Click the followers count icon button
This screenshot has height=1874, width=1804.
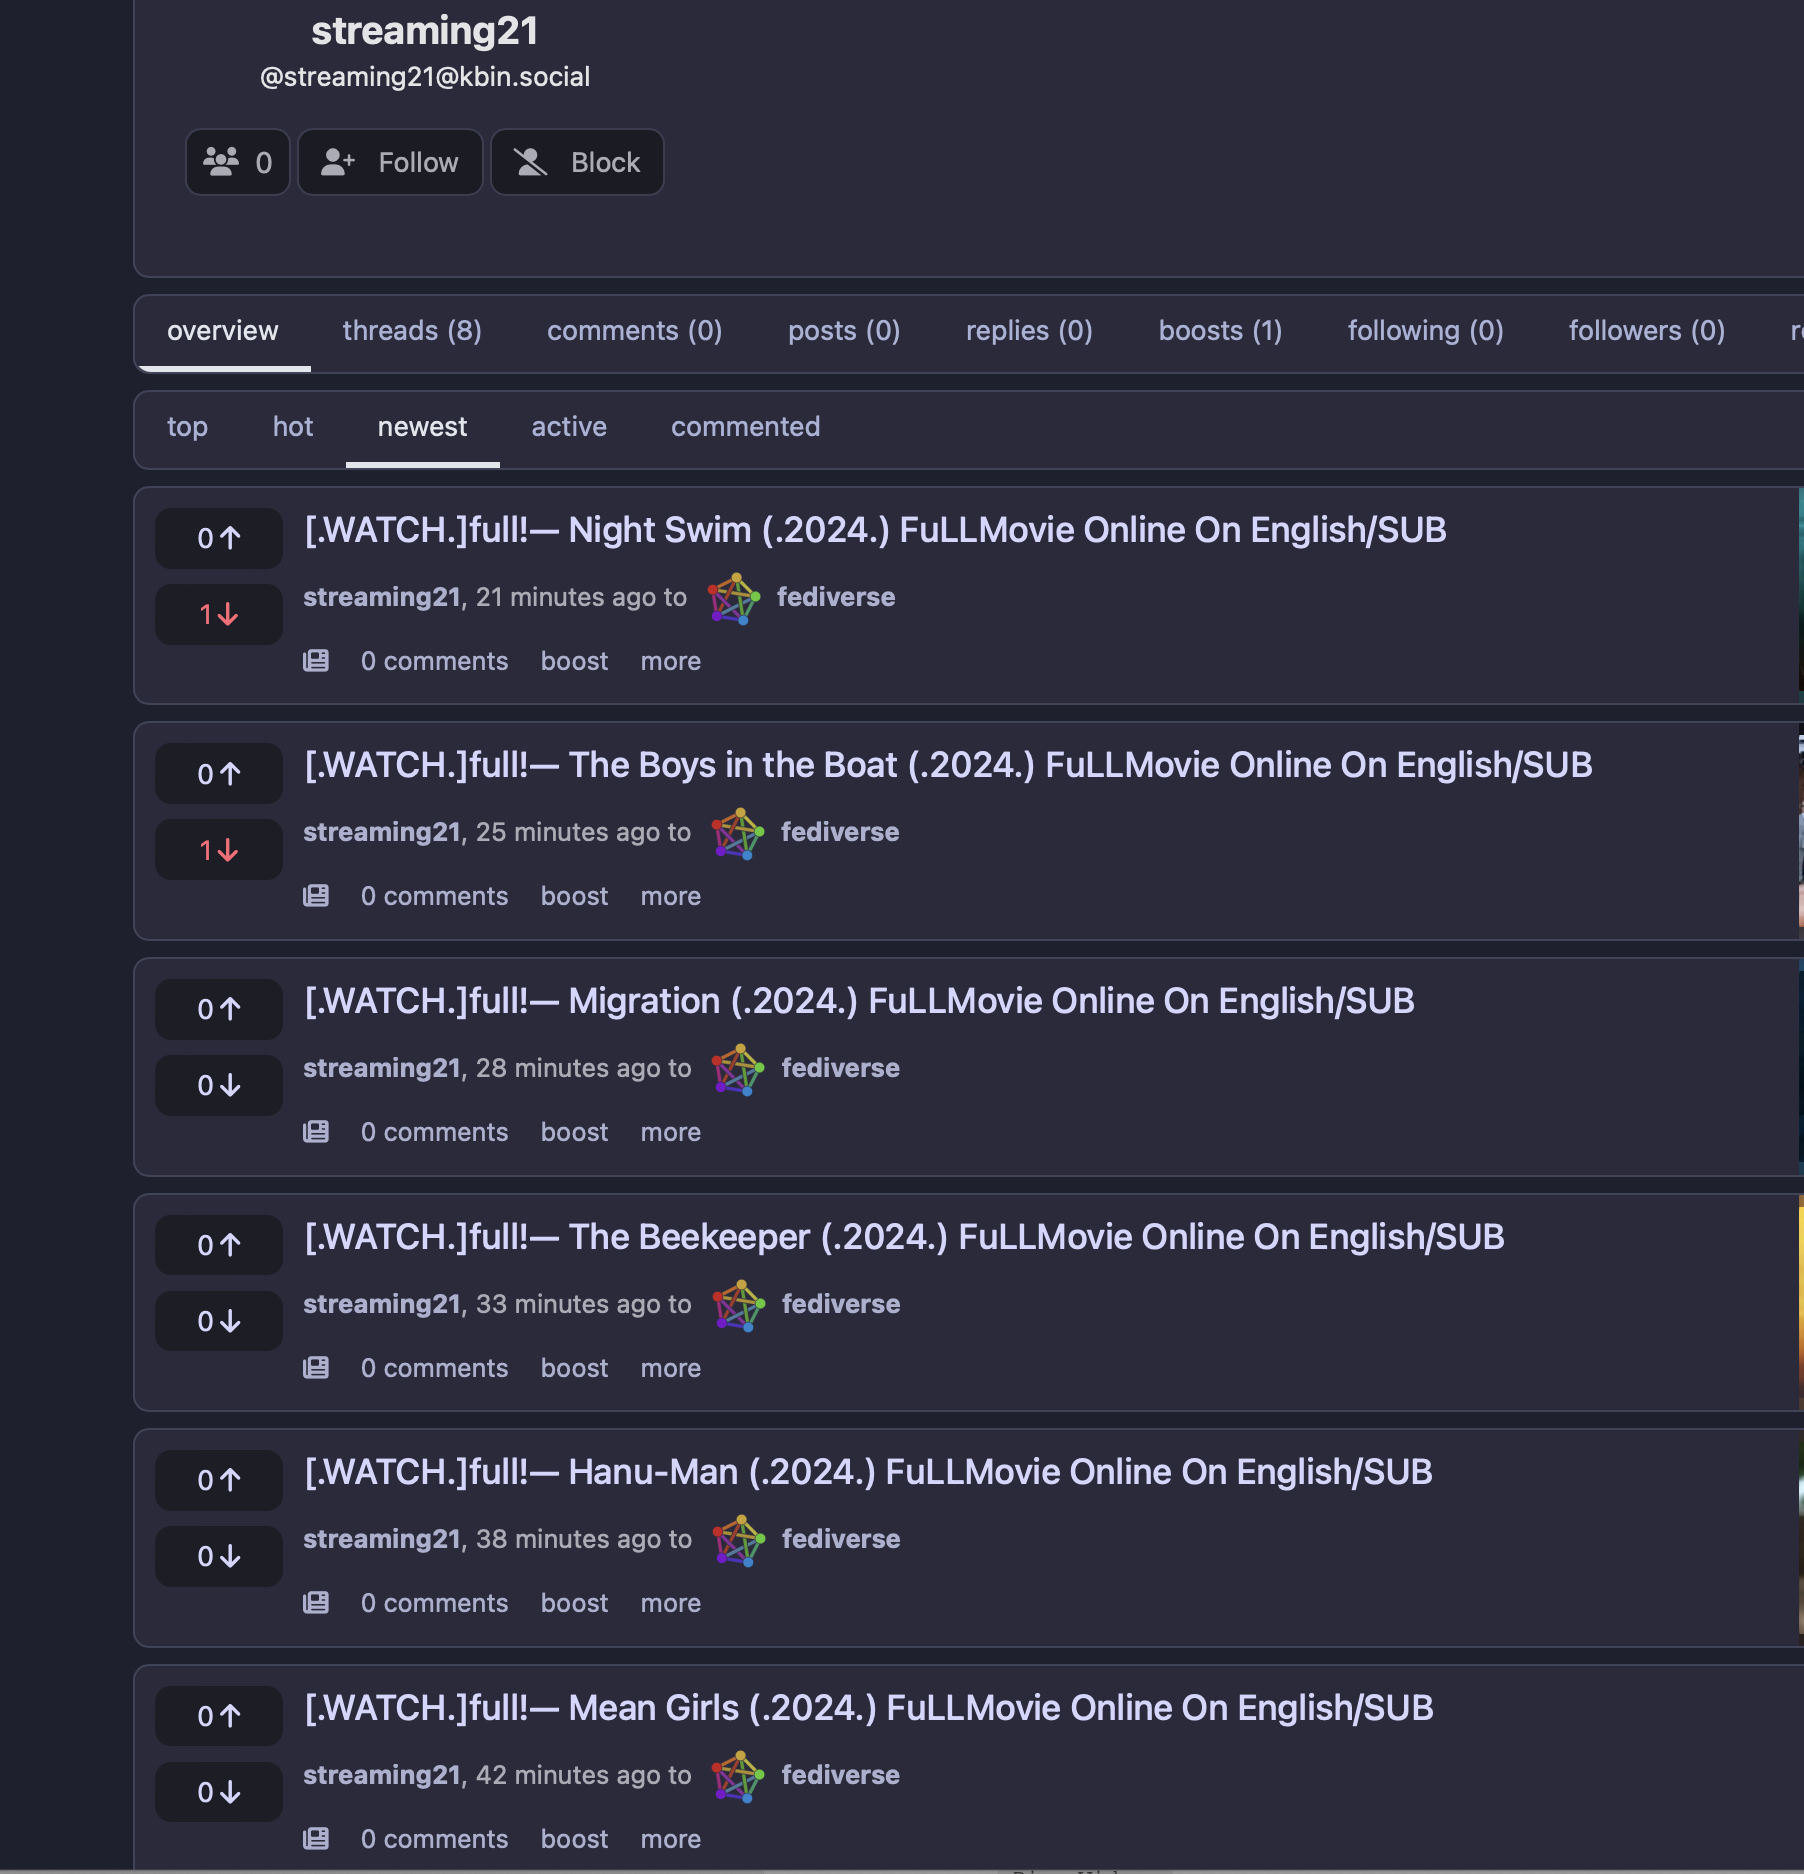click(237, 162)
